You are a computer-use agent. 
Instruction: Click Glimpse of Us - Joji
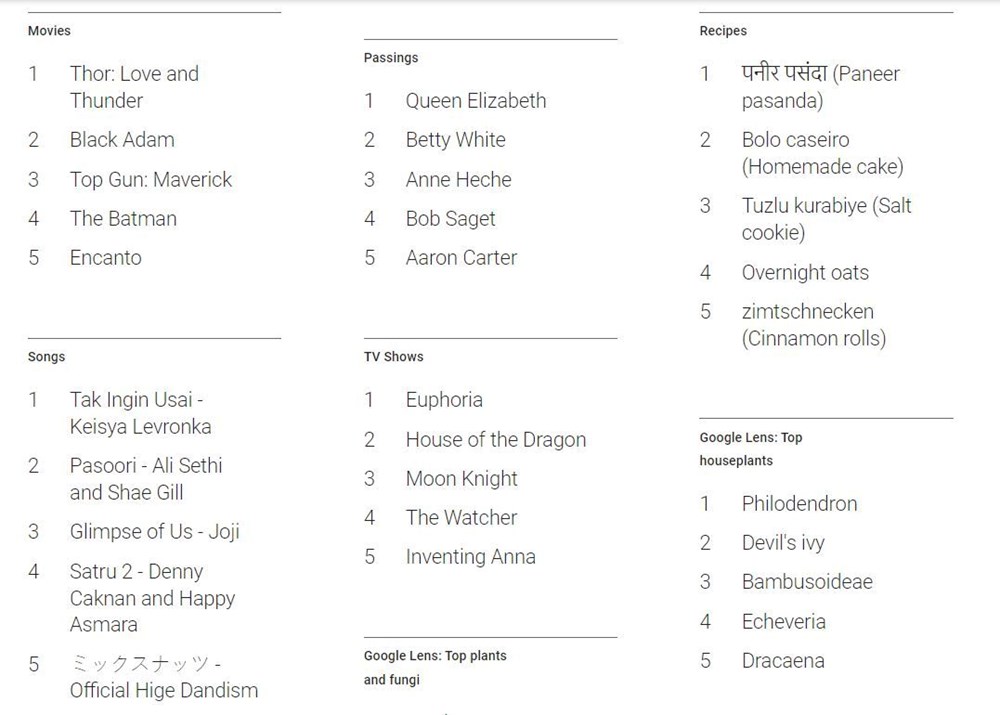coord(154,532)
